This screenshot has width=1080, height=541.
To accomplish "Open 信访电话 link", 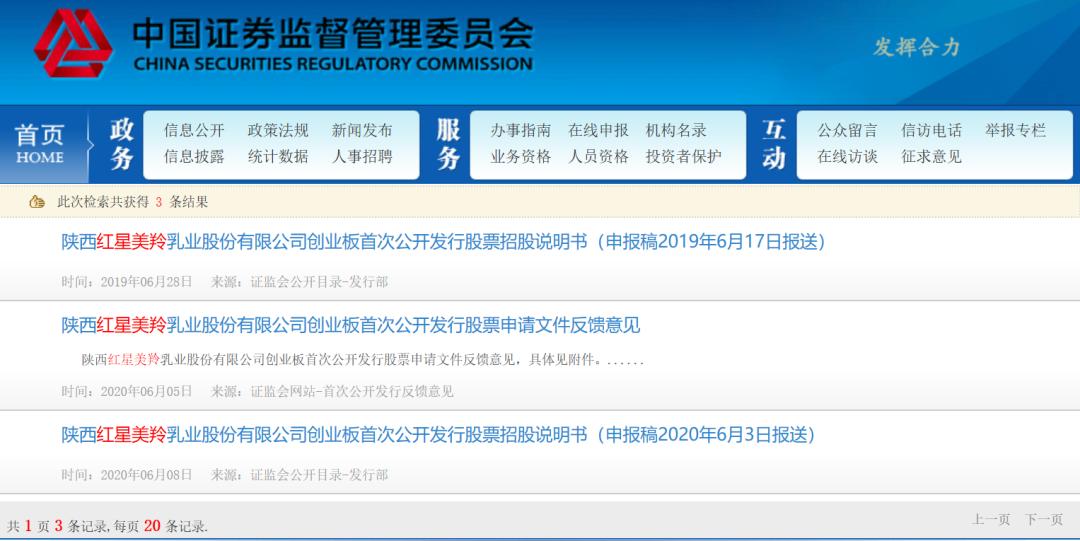I will click(x=932, y=130).
